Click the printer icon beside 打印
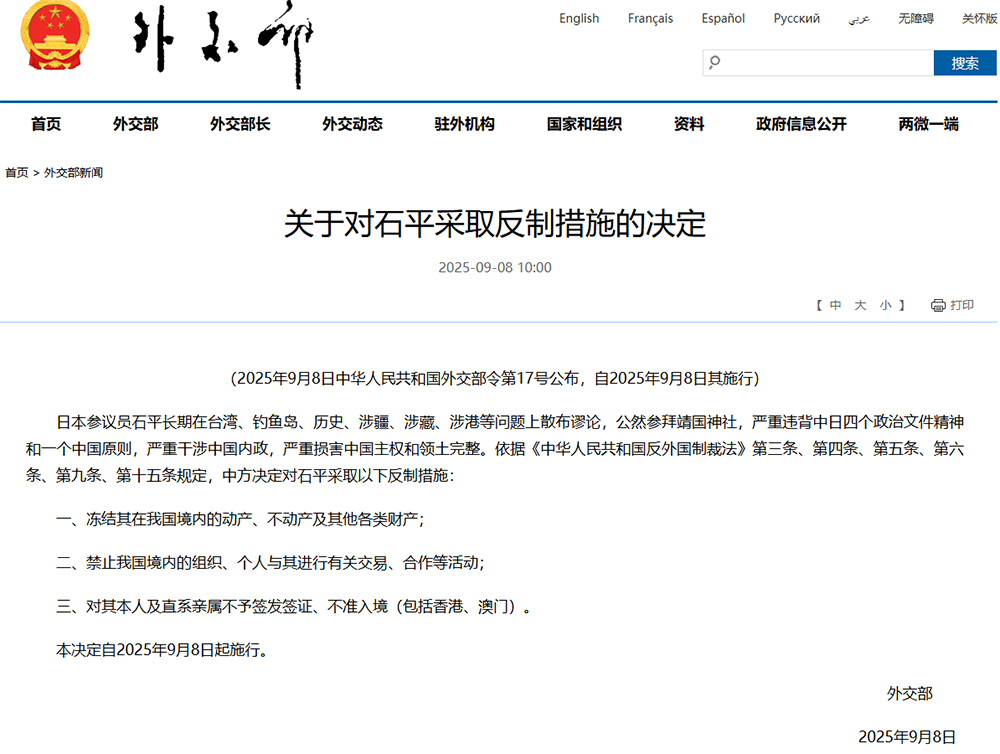This screenshot has width=1000, height=754. (938, 306)
